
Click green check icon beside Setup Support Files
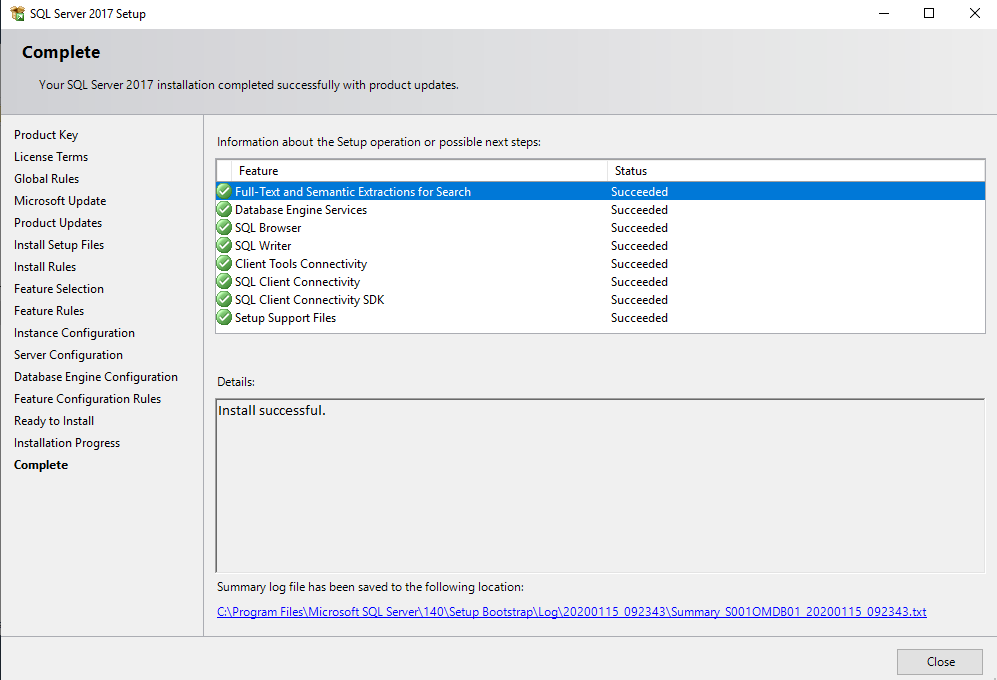point(224,317)
